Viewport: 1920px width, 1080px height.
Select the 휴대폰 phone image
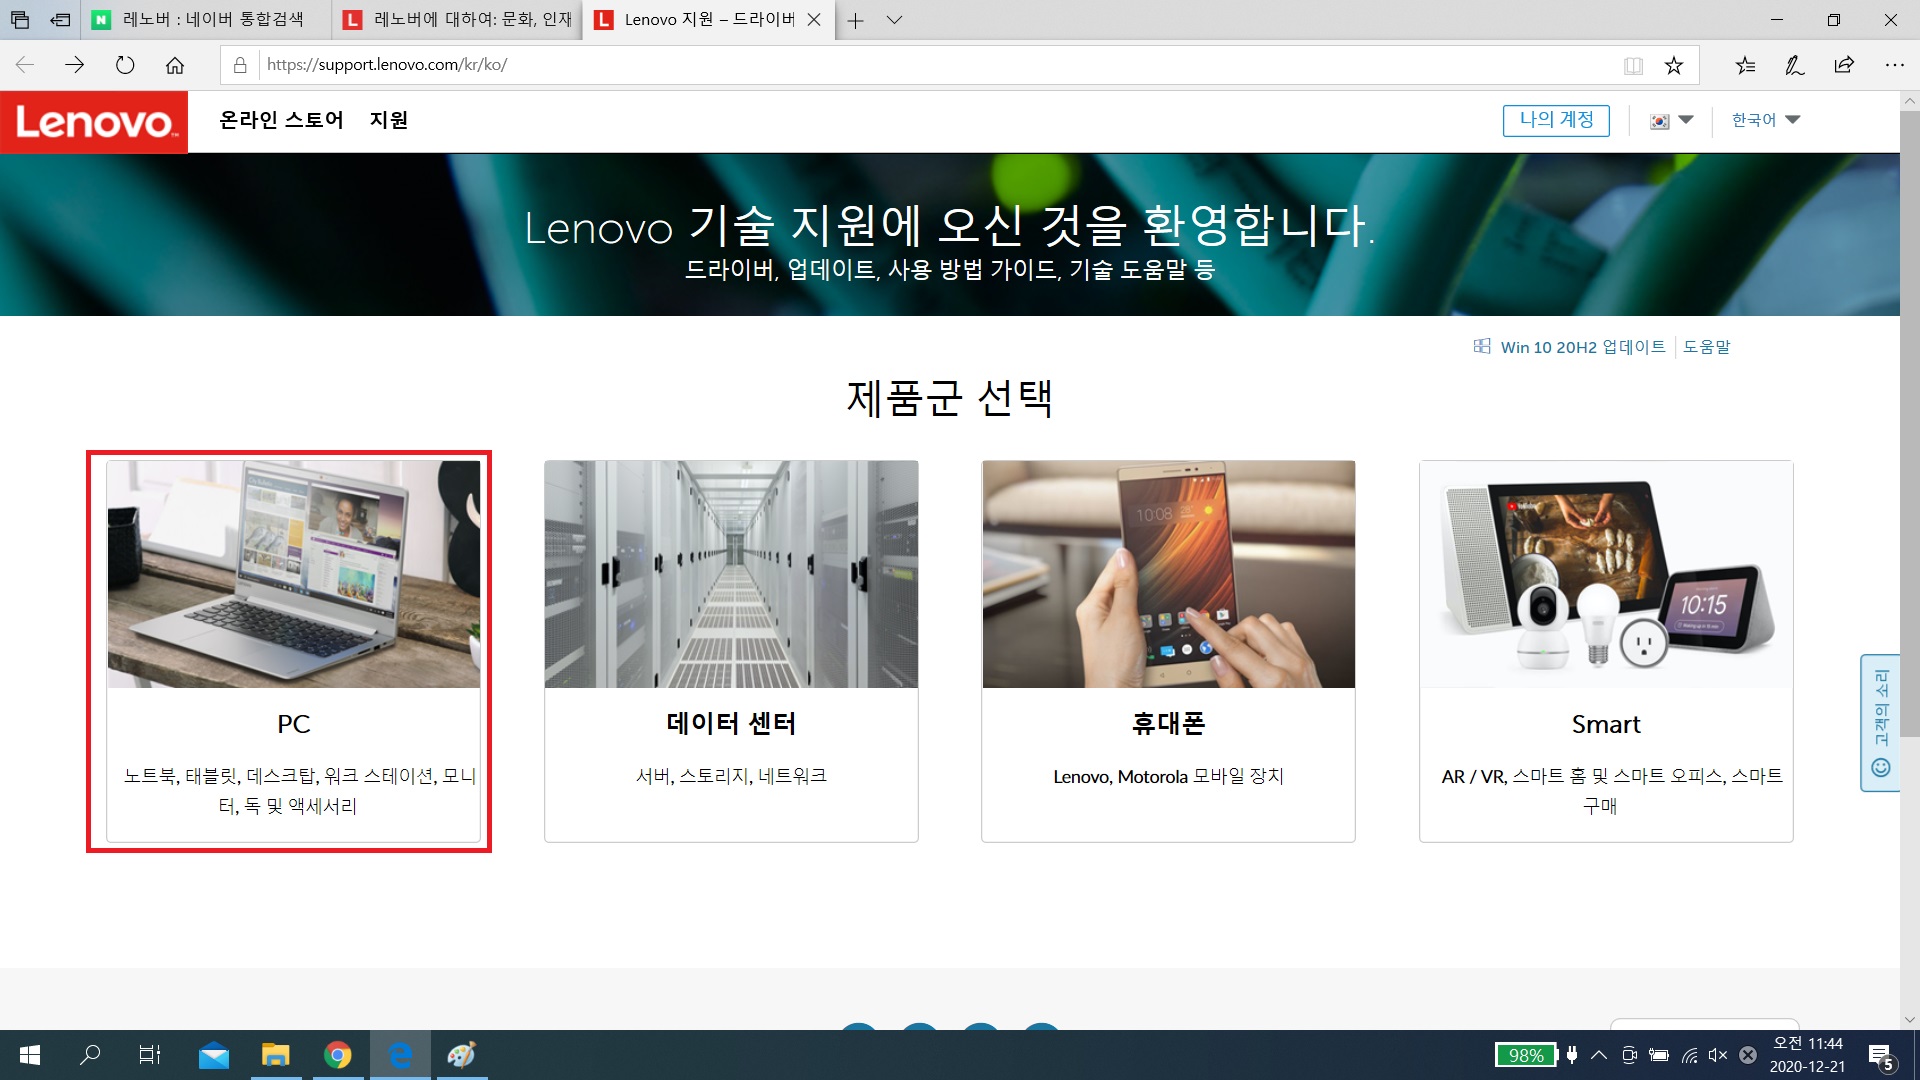(x=1168, y=574)
